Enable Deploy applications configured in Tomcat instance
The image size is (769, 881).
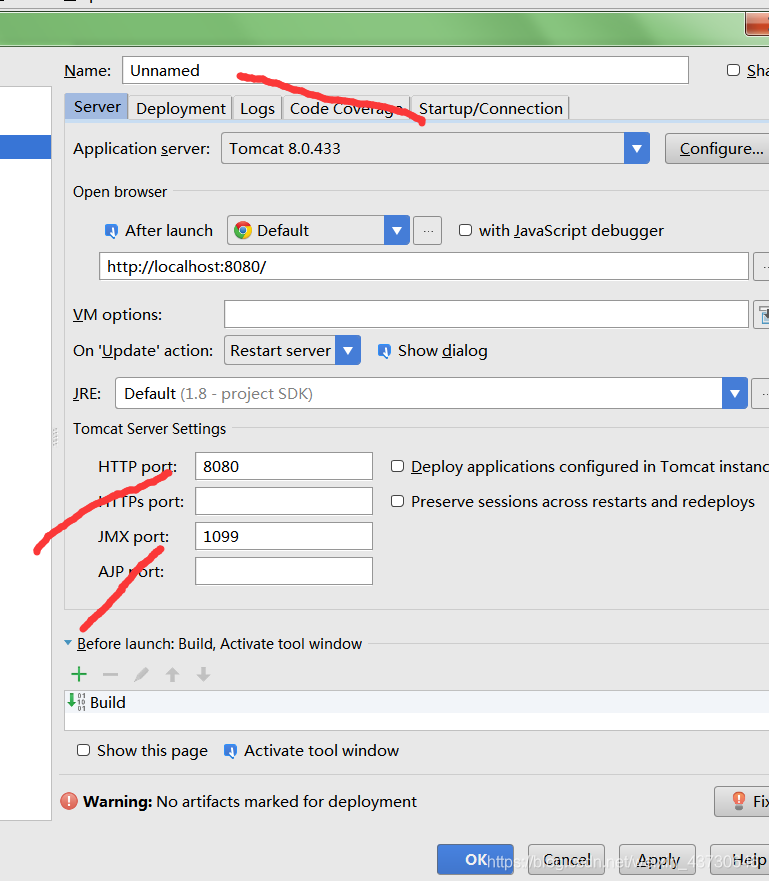397,466
